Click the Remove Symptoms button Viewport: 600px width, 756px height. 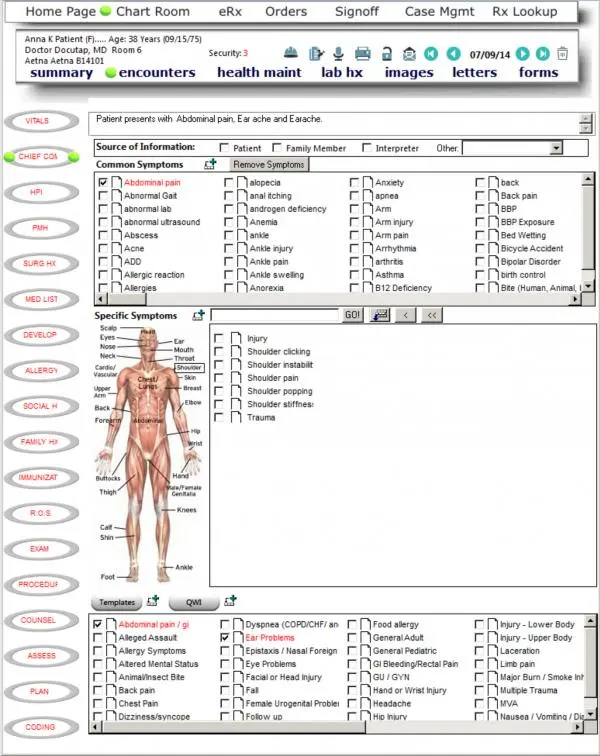[x=269, y=164]
